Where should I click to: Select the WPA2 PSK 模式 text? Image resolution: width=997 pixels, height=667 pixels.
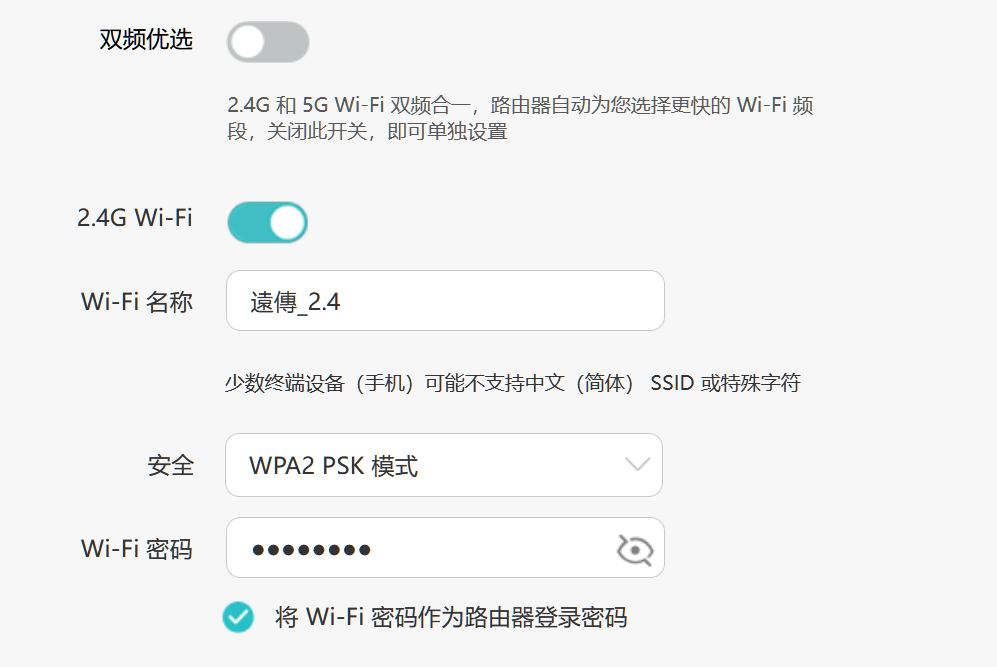[x=333, y=466]
